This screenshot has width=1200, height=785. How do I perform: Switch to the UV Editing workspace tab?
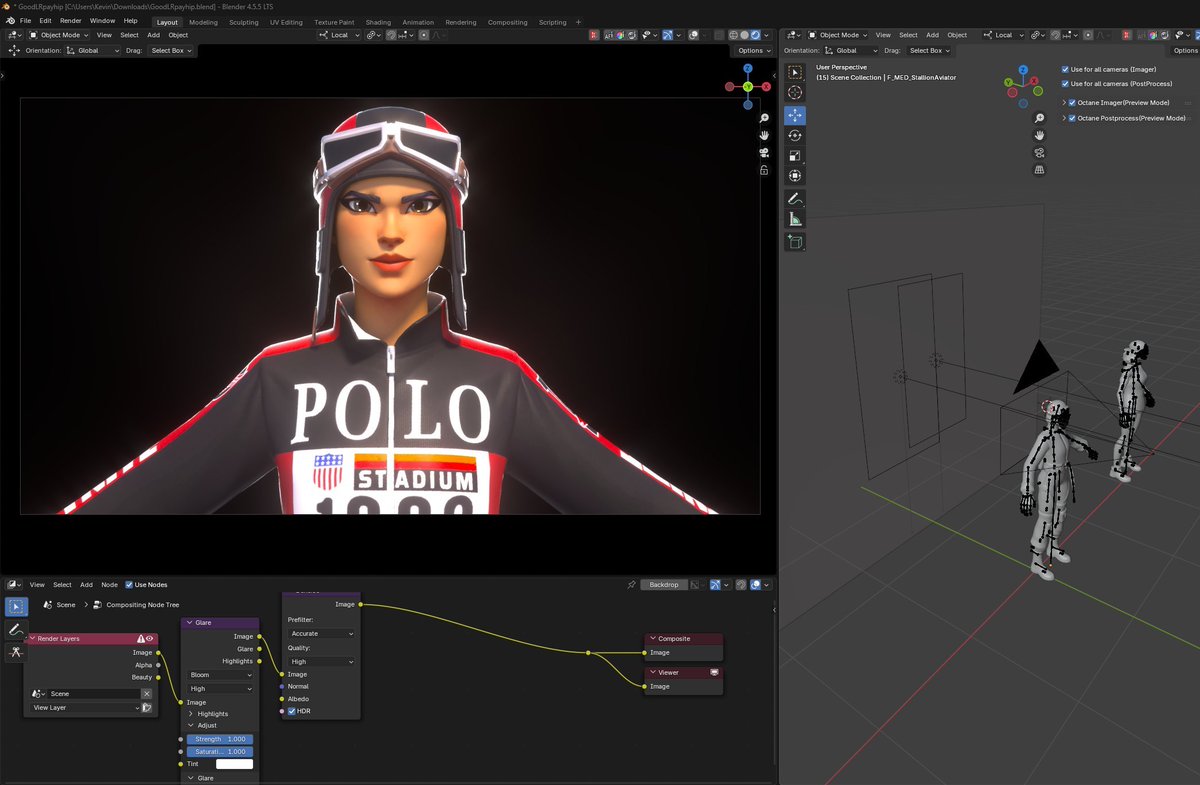285,22
